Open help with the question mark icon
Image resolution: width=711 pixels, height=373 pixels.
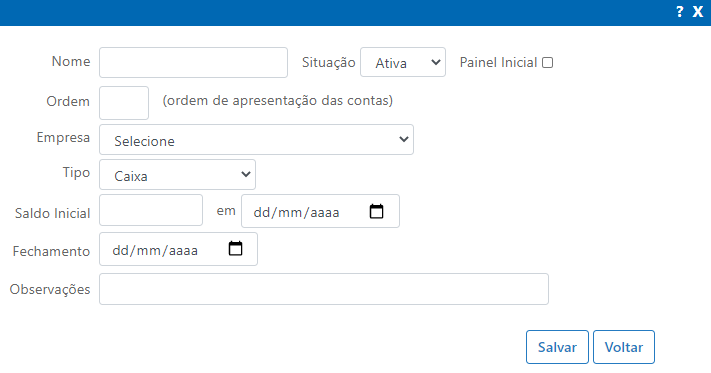point(679,11)
